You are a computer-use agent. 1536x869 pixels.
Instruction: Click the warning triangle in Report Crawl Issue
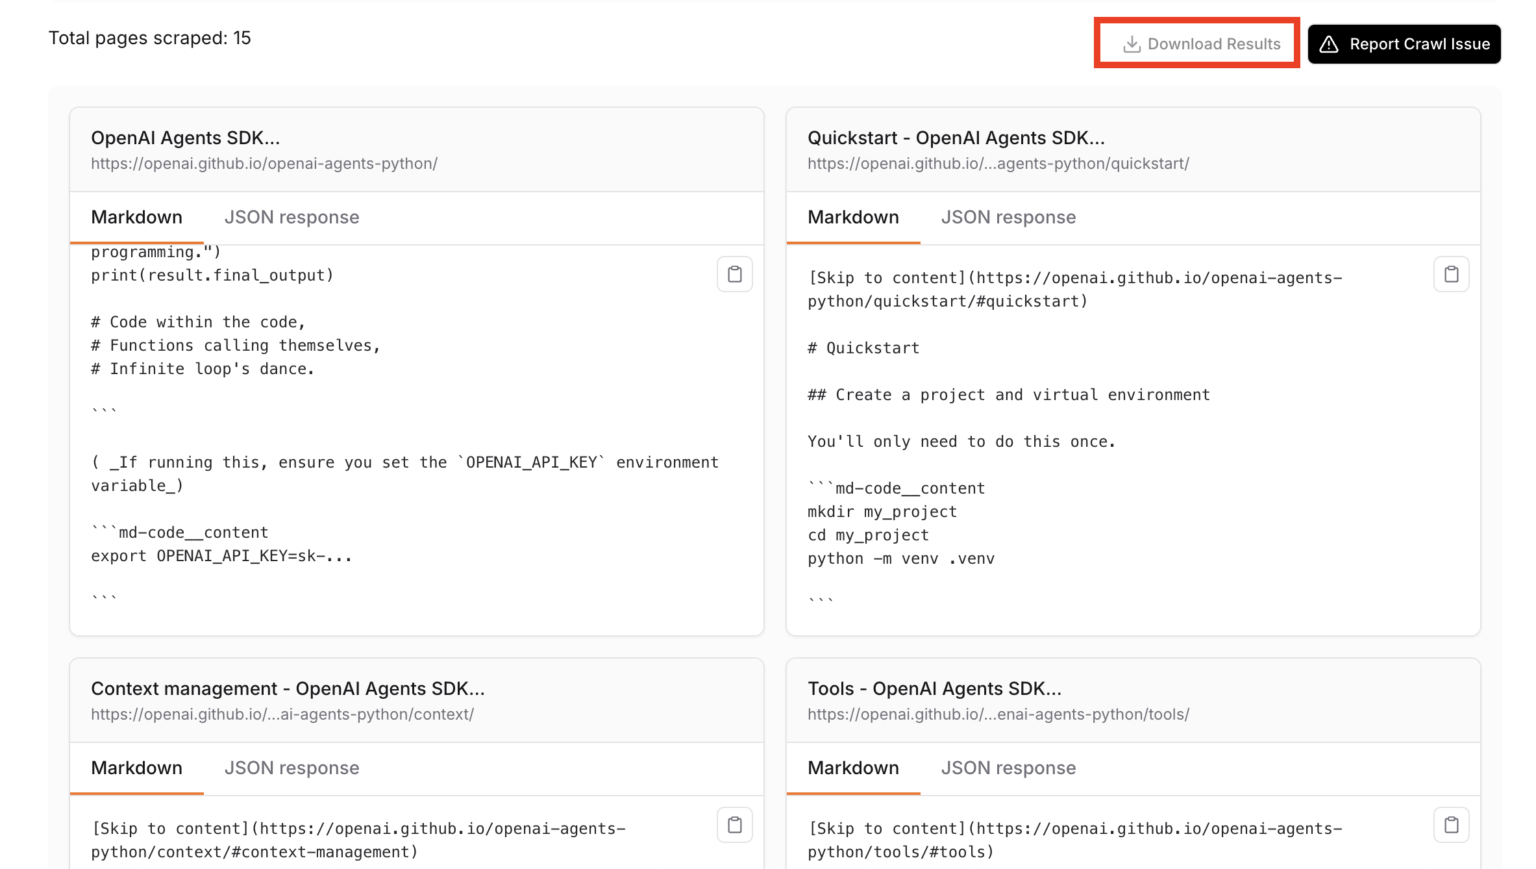(1330, 44)
